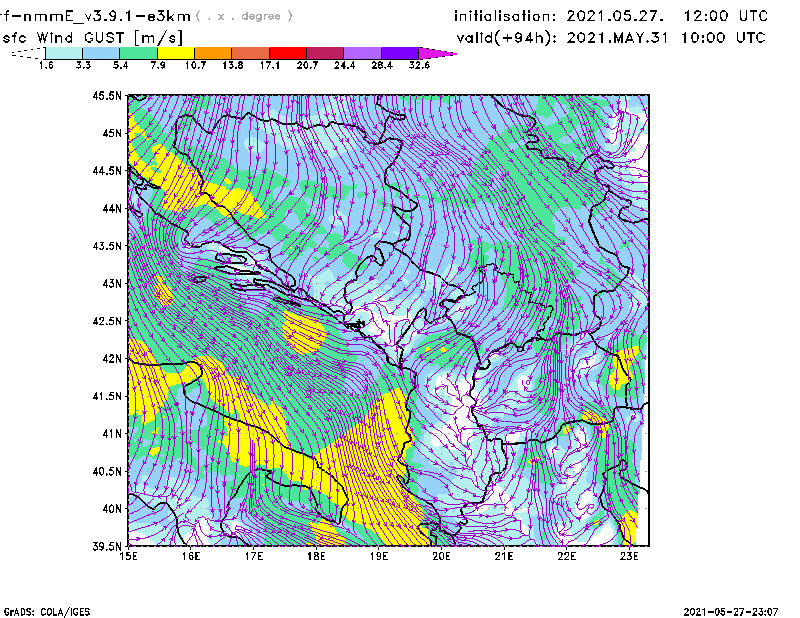
Task: Click the legend value 5.4
Action: [120, 65]
